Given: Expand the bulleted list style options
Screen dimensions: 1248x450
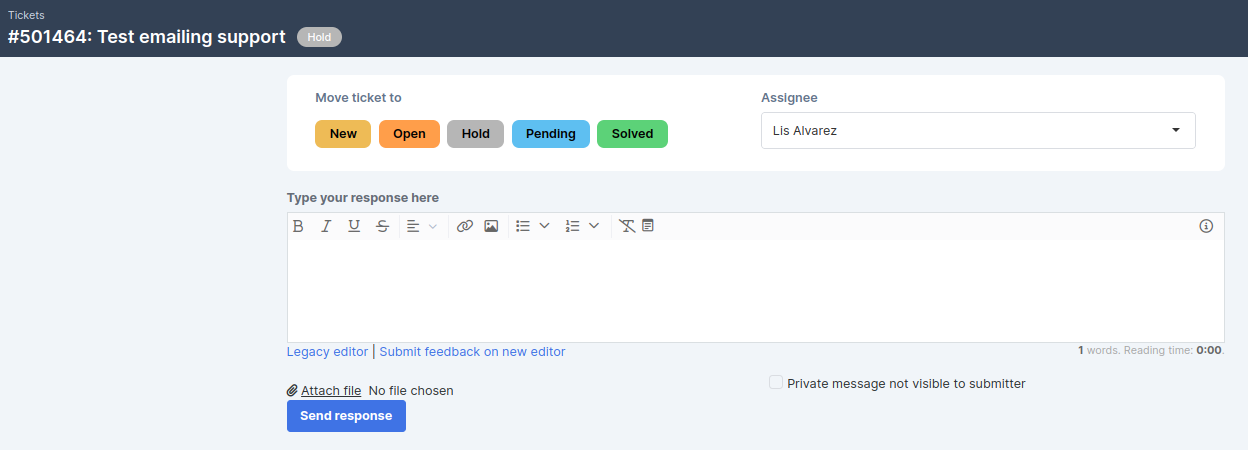Looking at the screenshot, I should point(545,226).
